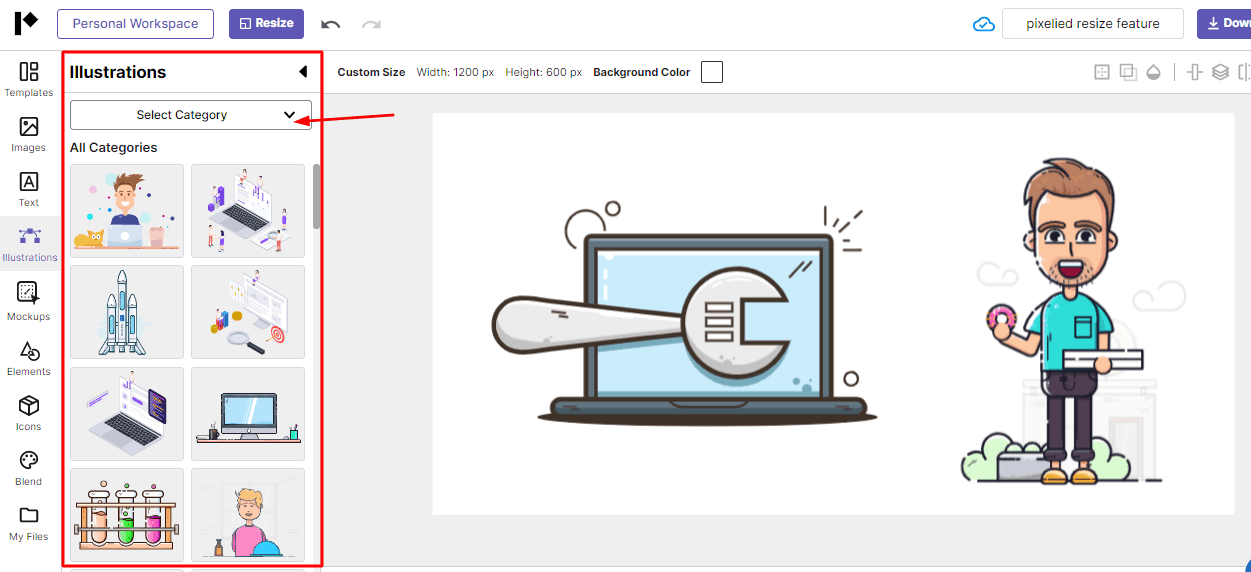Open the Images sidebar panel

click(x=29, y=134)
